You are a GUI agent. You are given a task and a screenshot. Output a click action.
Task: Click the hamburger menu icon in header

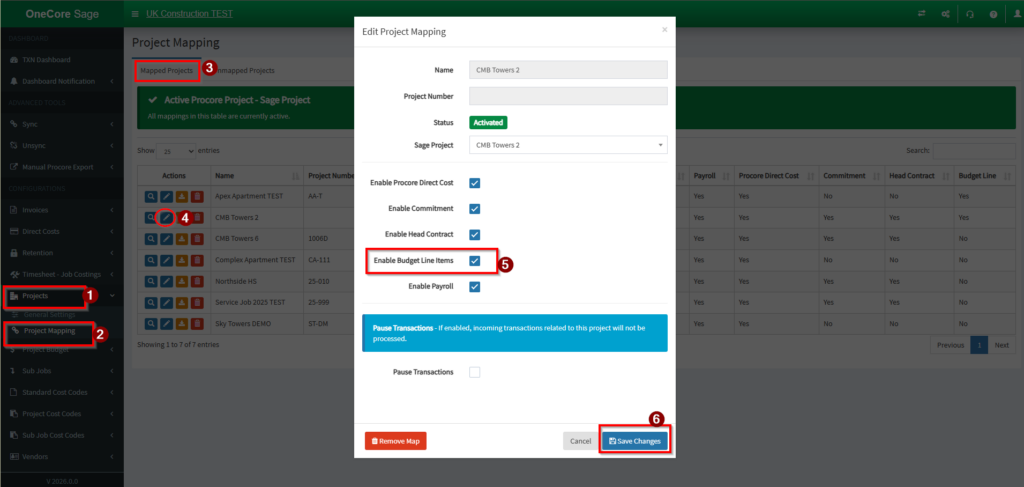point(135,14)
